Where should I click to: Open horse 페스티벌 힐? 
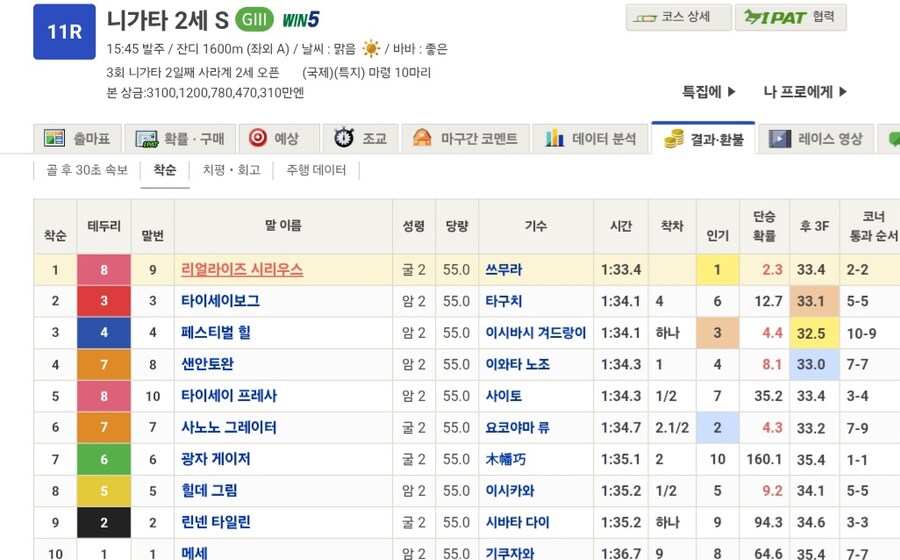point(216,332)
